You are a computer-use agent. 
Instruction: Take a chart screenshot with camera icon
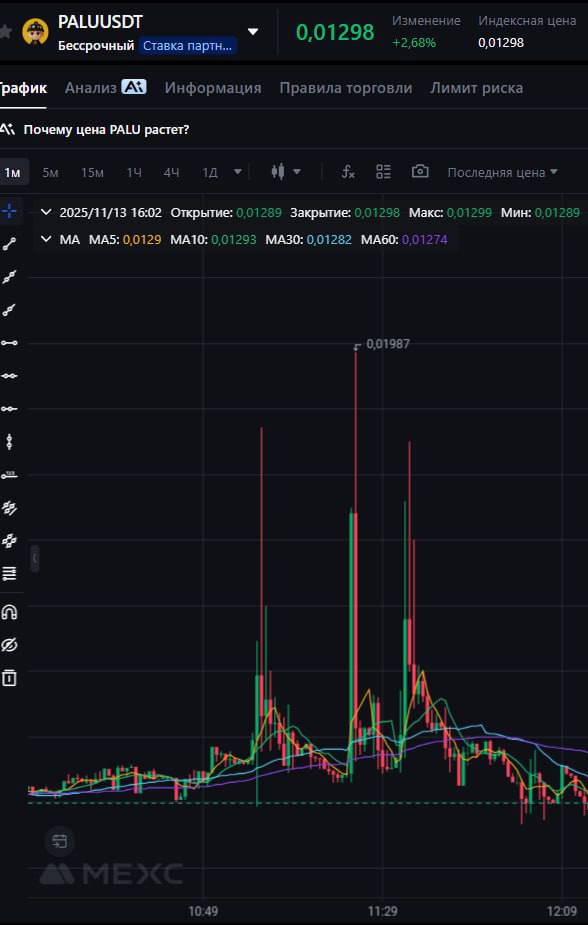[420, 172]
